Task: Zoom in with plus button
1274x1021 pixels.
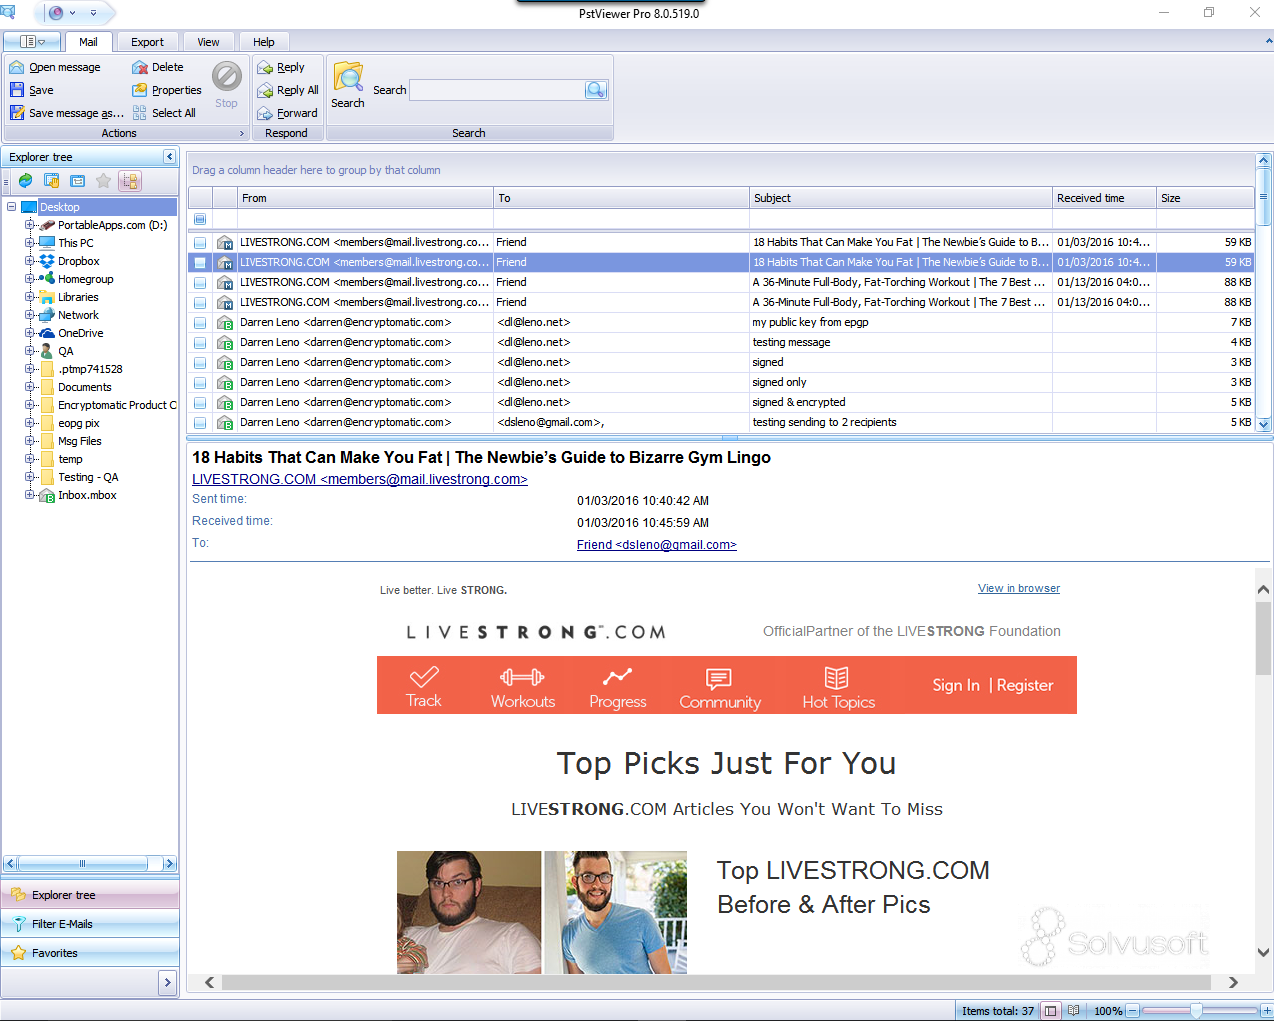Action: pyautogui.click(x=1266, y=1011)
